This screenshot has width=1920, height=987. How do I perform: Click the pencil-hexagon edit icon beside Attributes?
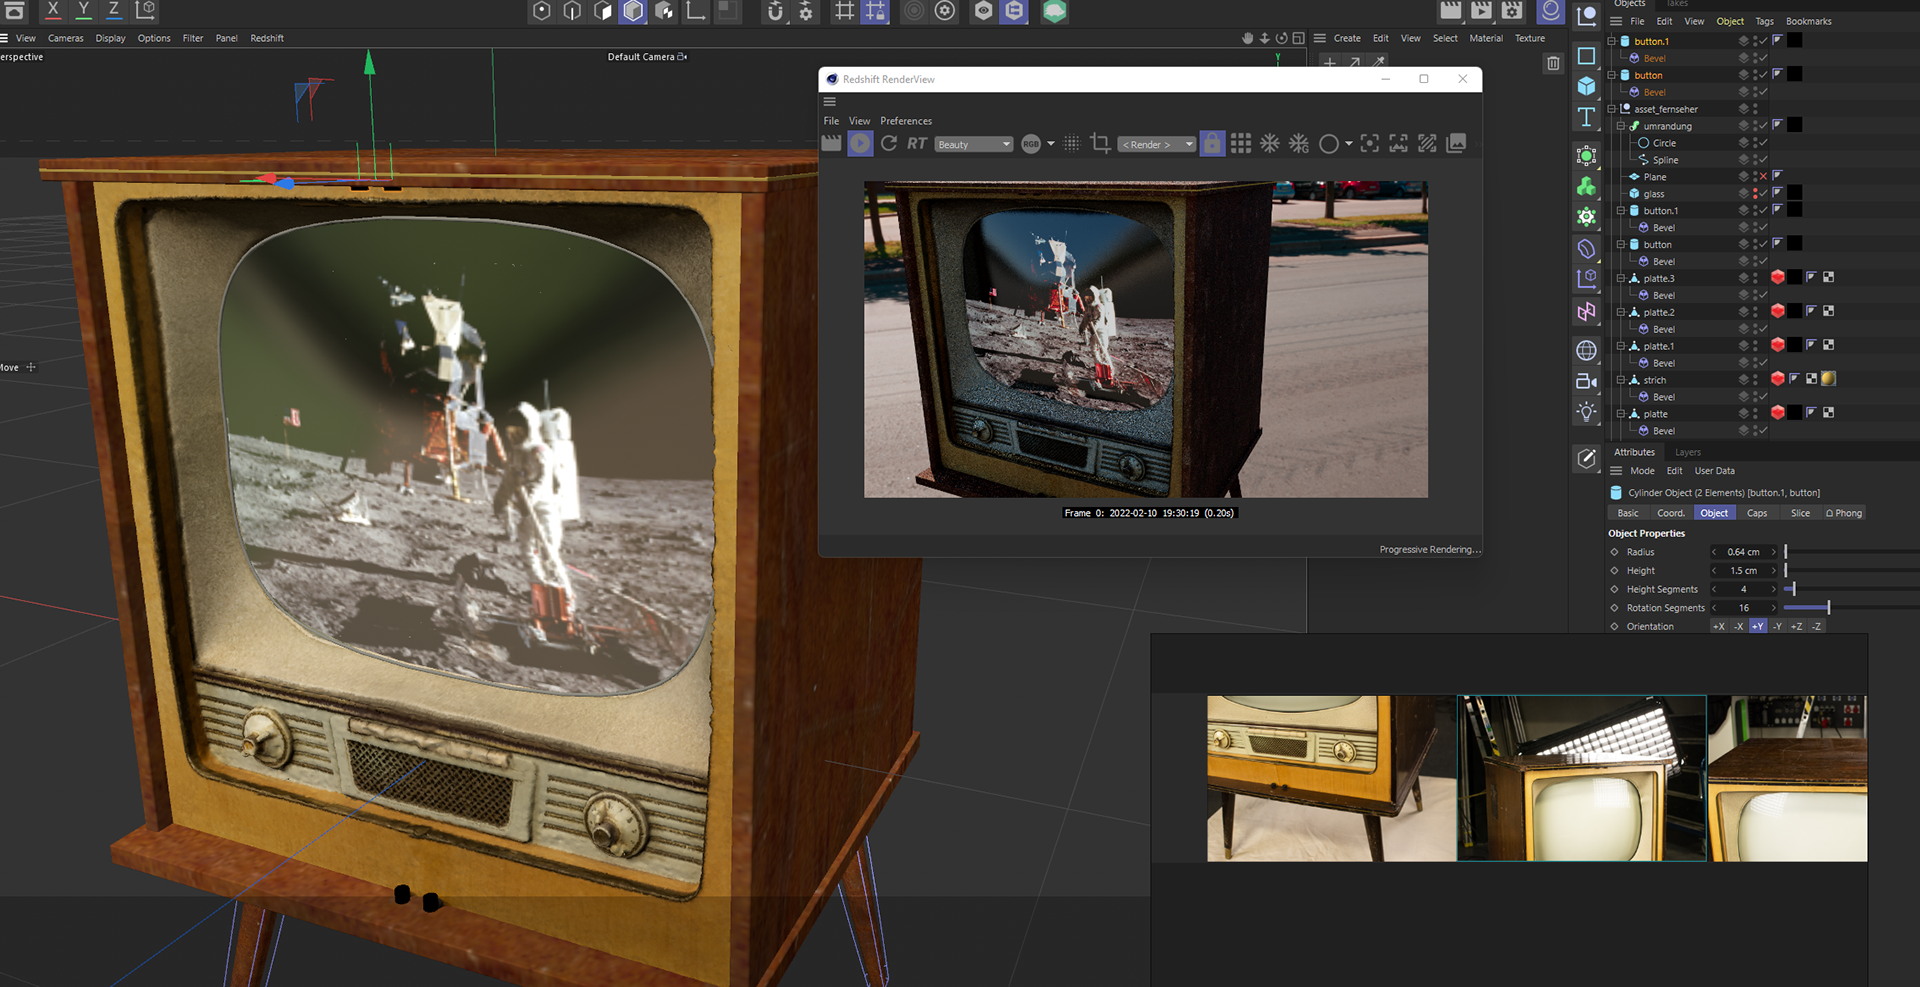(1586, 459)
